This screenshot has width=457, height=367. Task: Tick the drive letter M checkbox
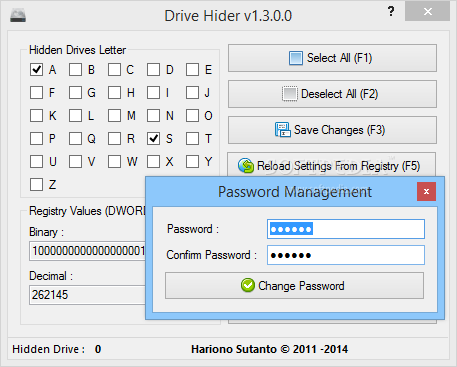114,116
